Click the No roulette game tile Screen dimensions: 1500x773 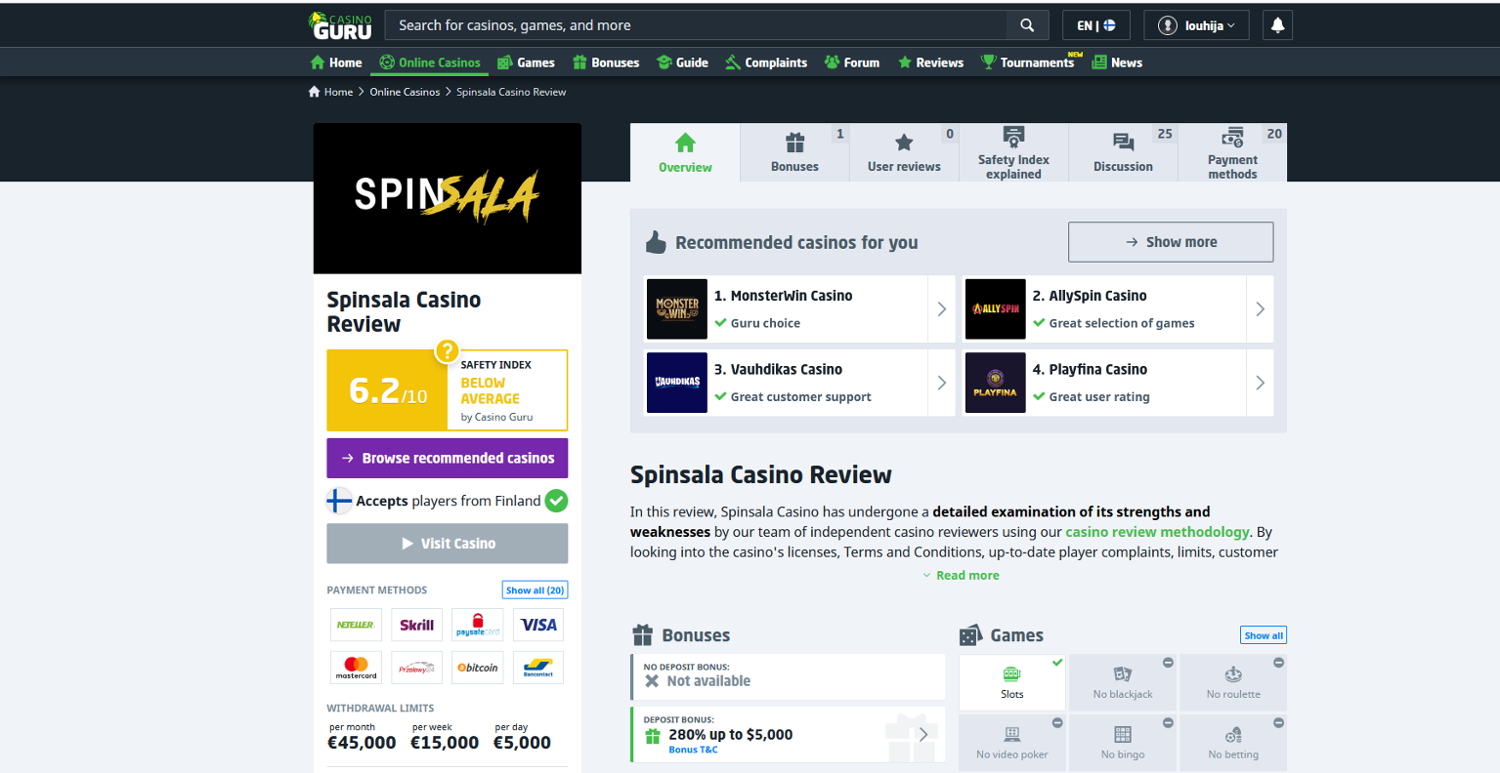click(1233, 682)
